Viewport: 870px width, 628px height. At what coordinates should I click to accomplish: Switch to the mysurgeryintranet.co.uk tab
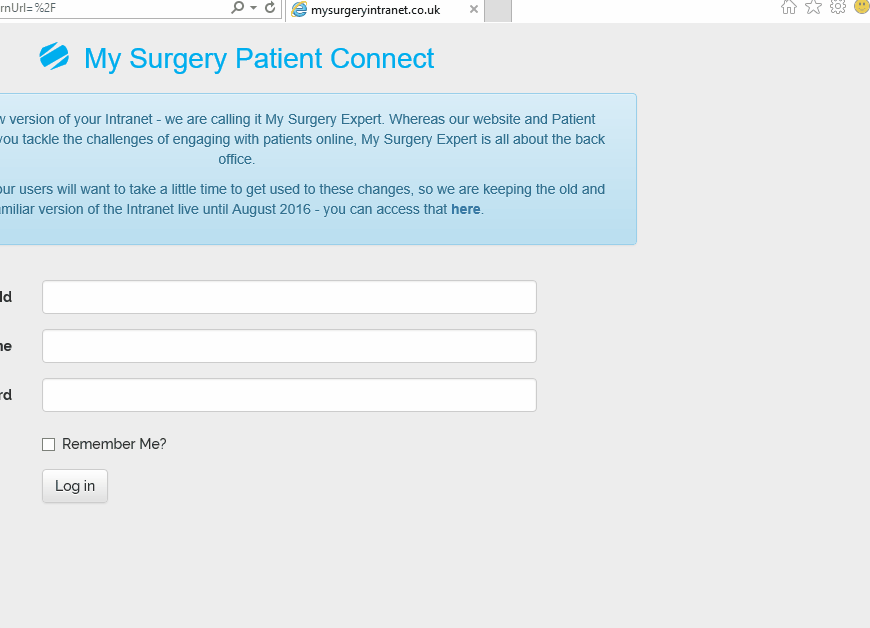click(375, 10)
